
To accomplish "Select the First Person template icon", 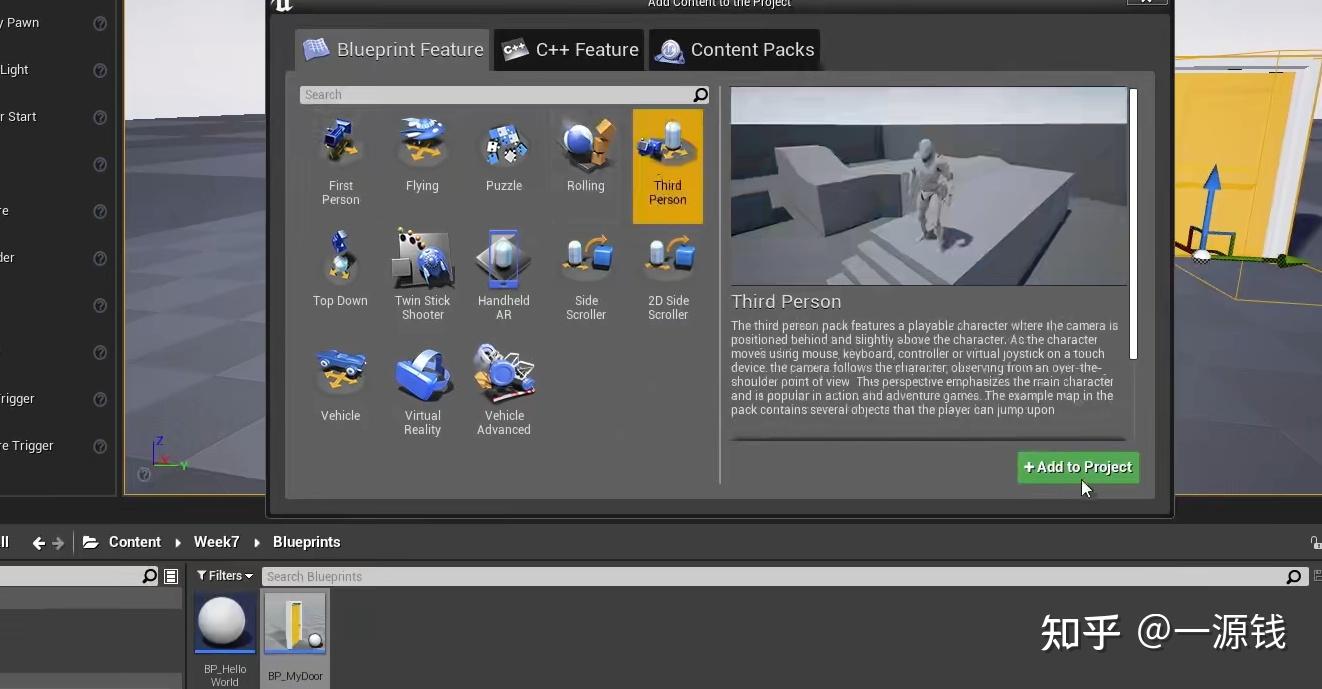I will pos(341,143).
